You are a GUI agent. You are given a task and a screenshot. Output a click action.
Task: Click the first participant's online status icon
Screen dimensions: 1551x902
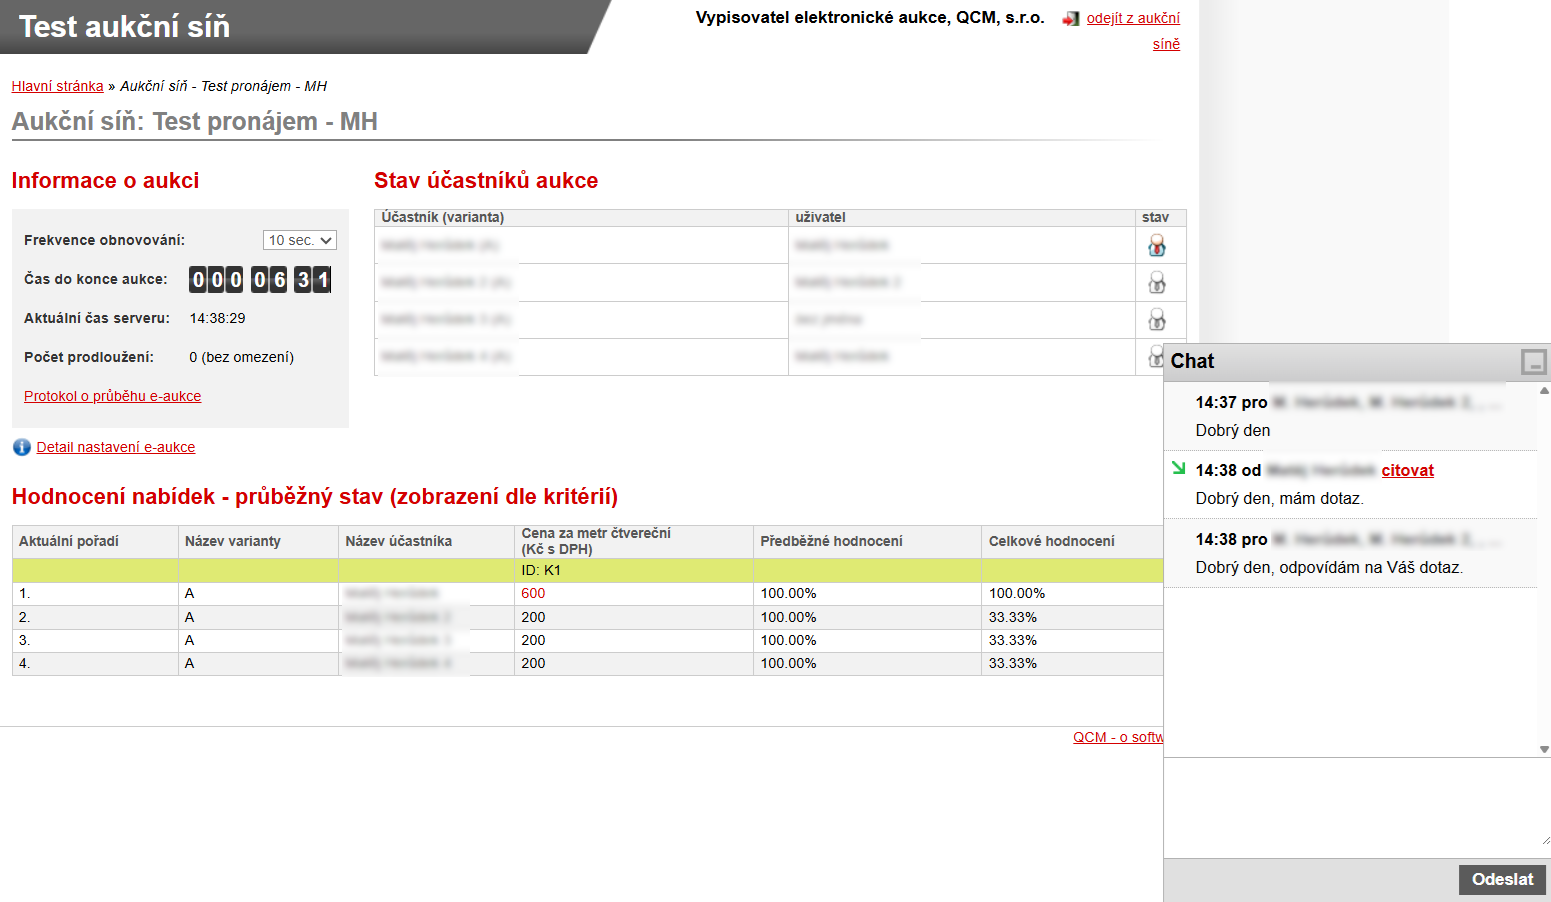pyautogui.click(x=1157, y=245)
